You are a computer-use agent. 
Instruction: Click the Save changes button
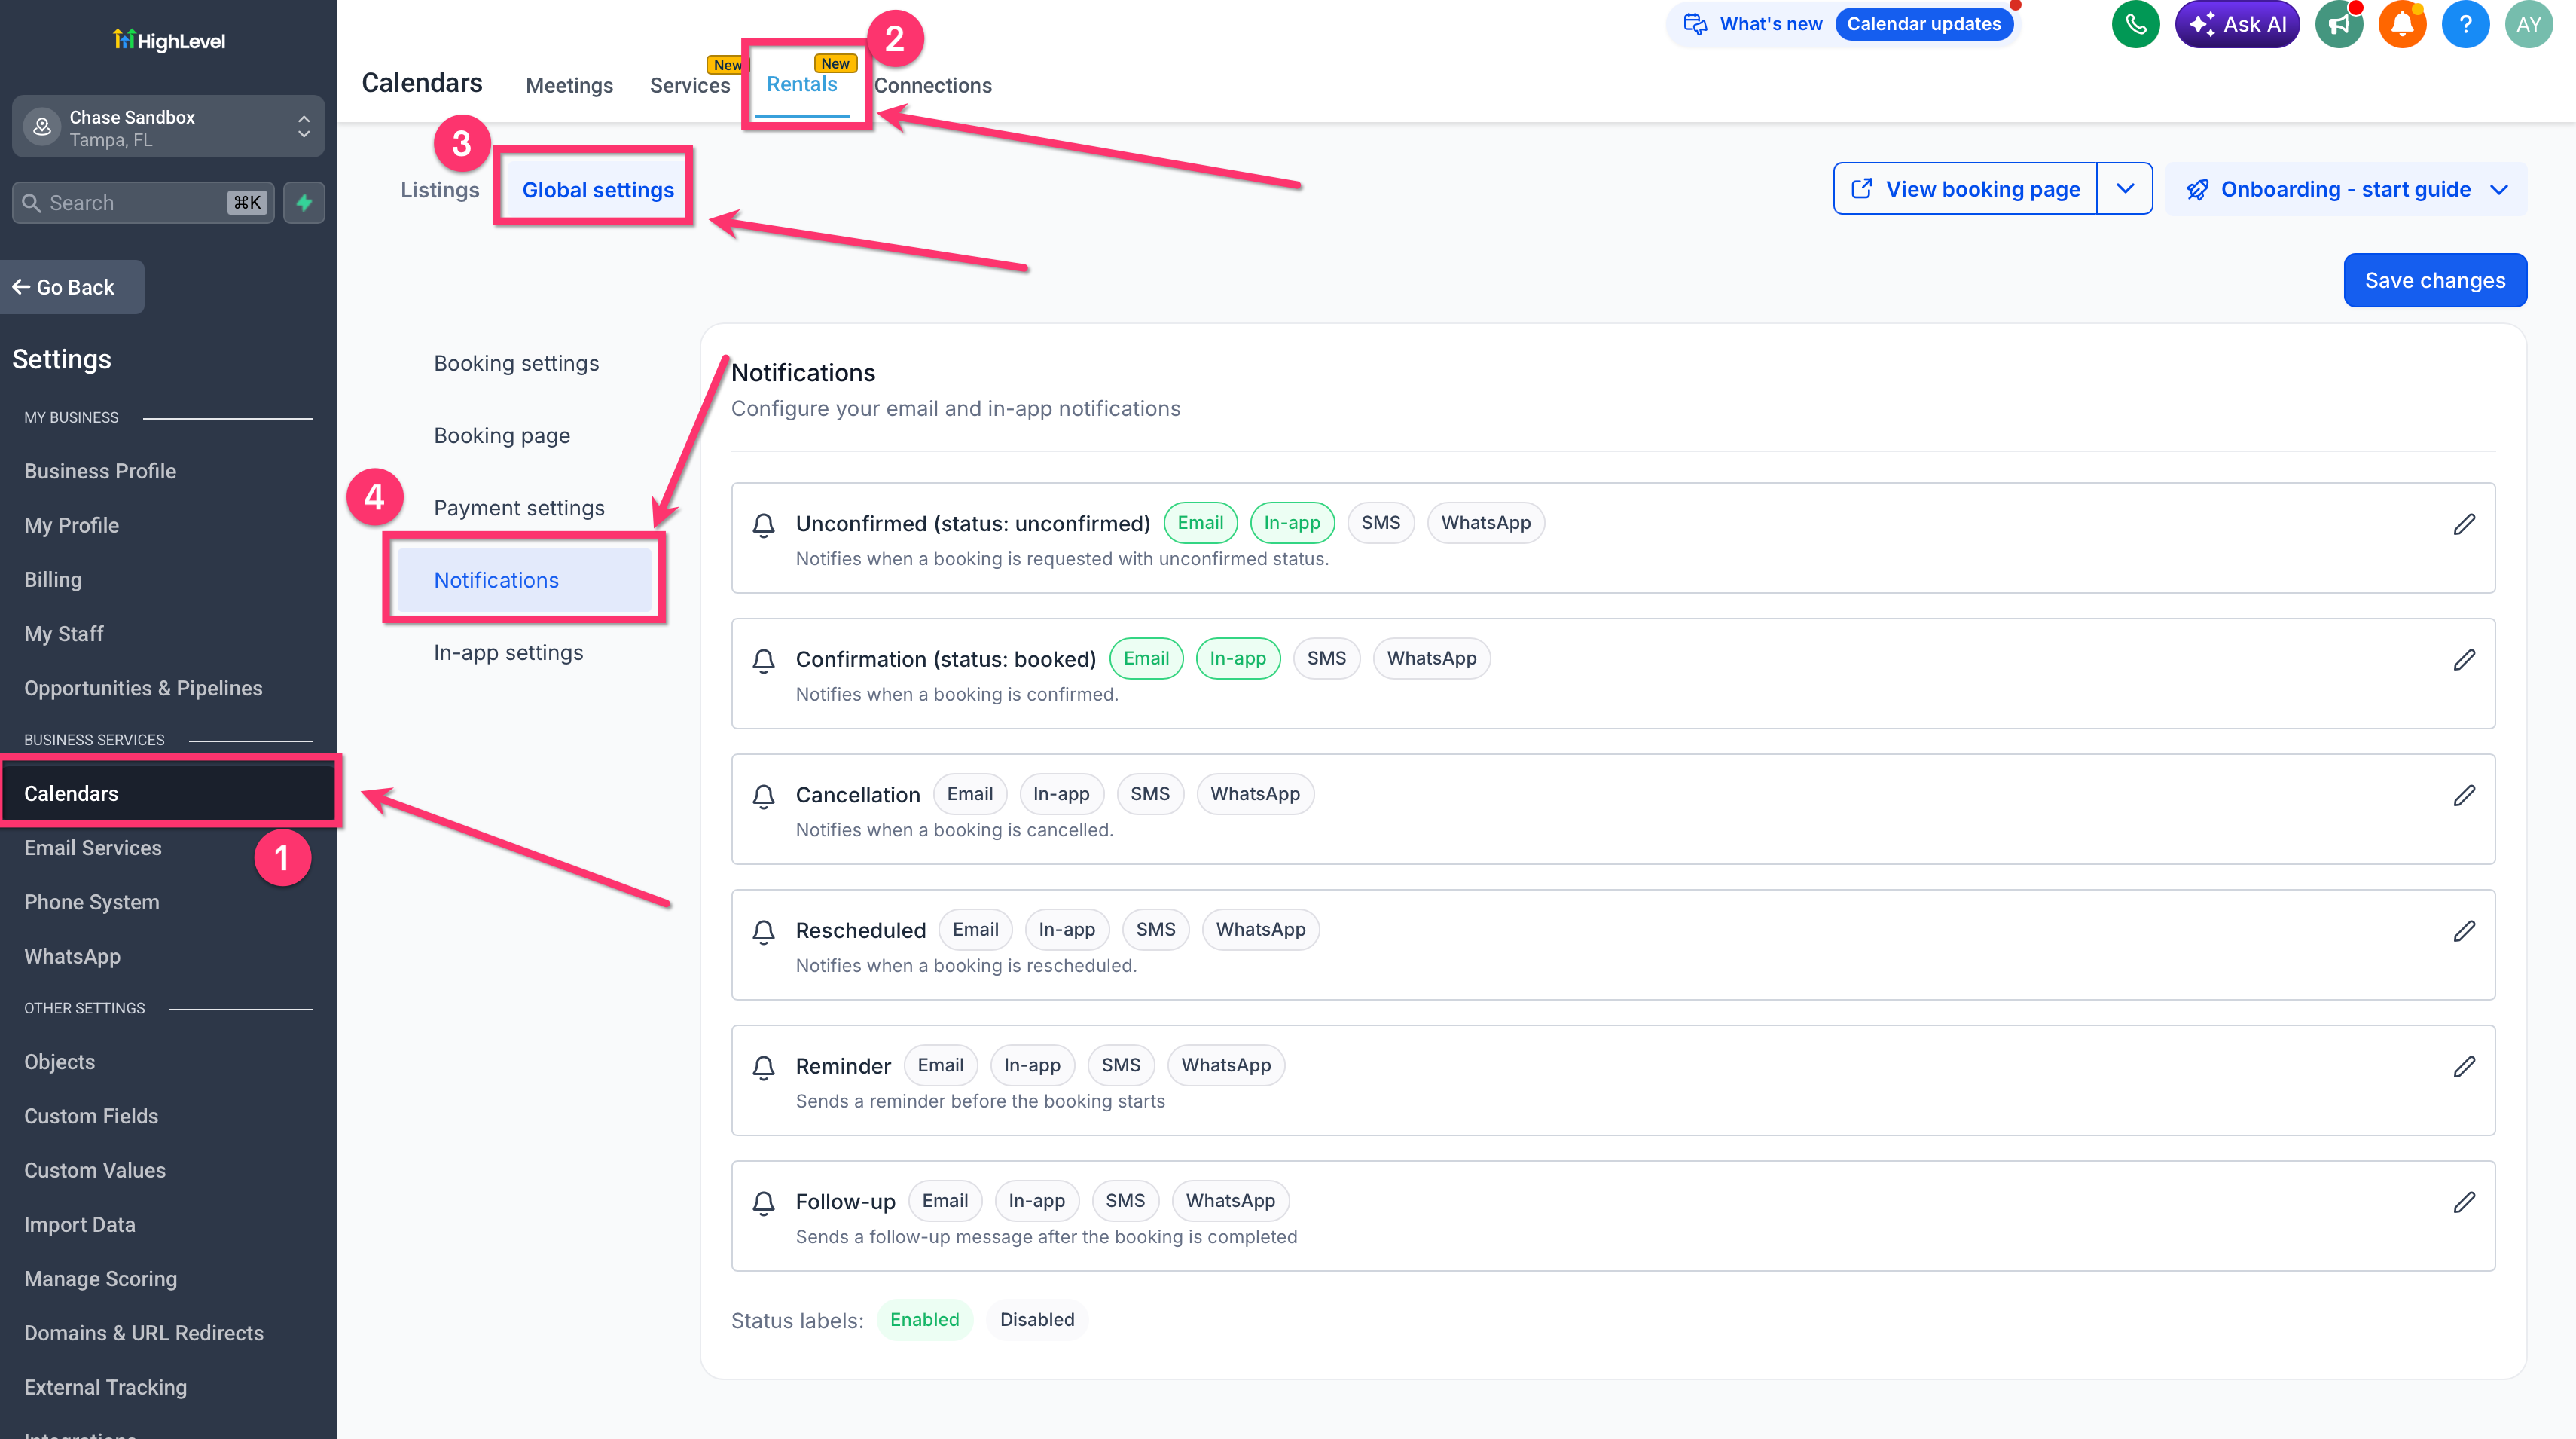point(2435,281)
